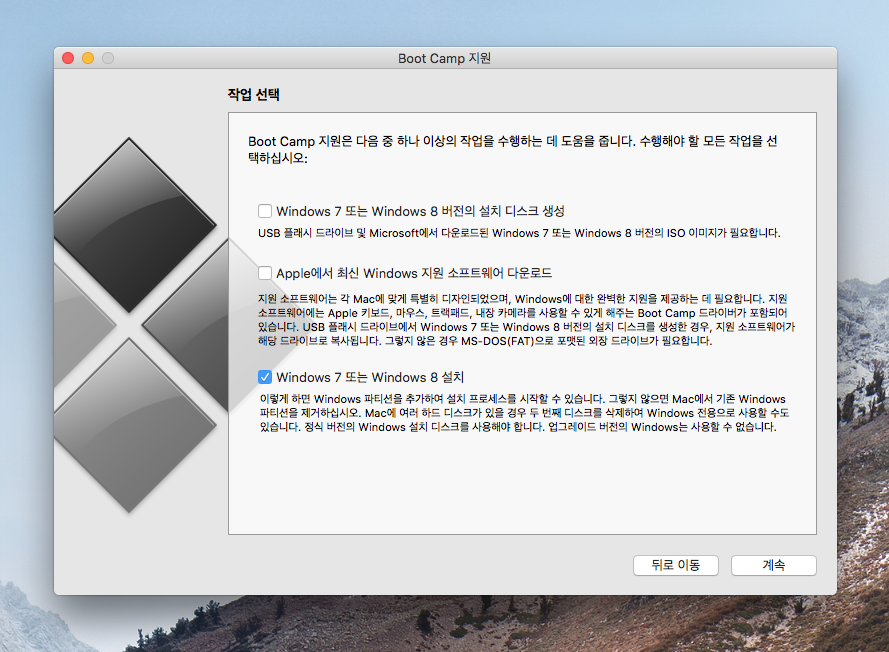The image size is (889, 652).
Task: Click the USB 플래시 드라이브 ISO description text
Action: pyautogui.click(x=519, y=233)
